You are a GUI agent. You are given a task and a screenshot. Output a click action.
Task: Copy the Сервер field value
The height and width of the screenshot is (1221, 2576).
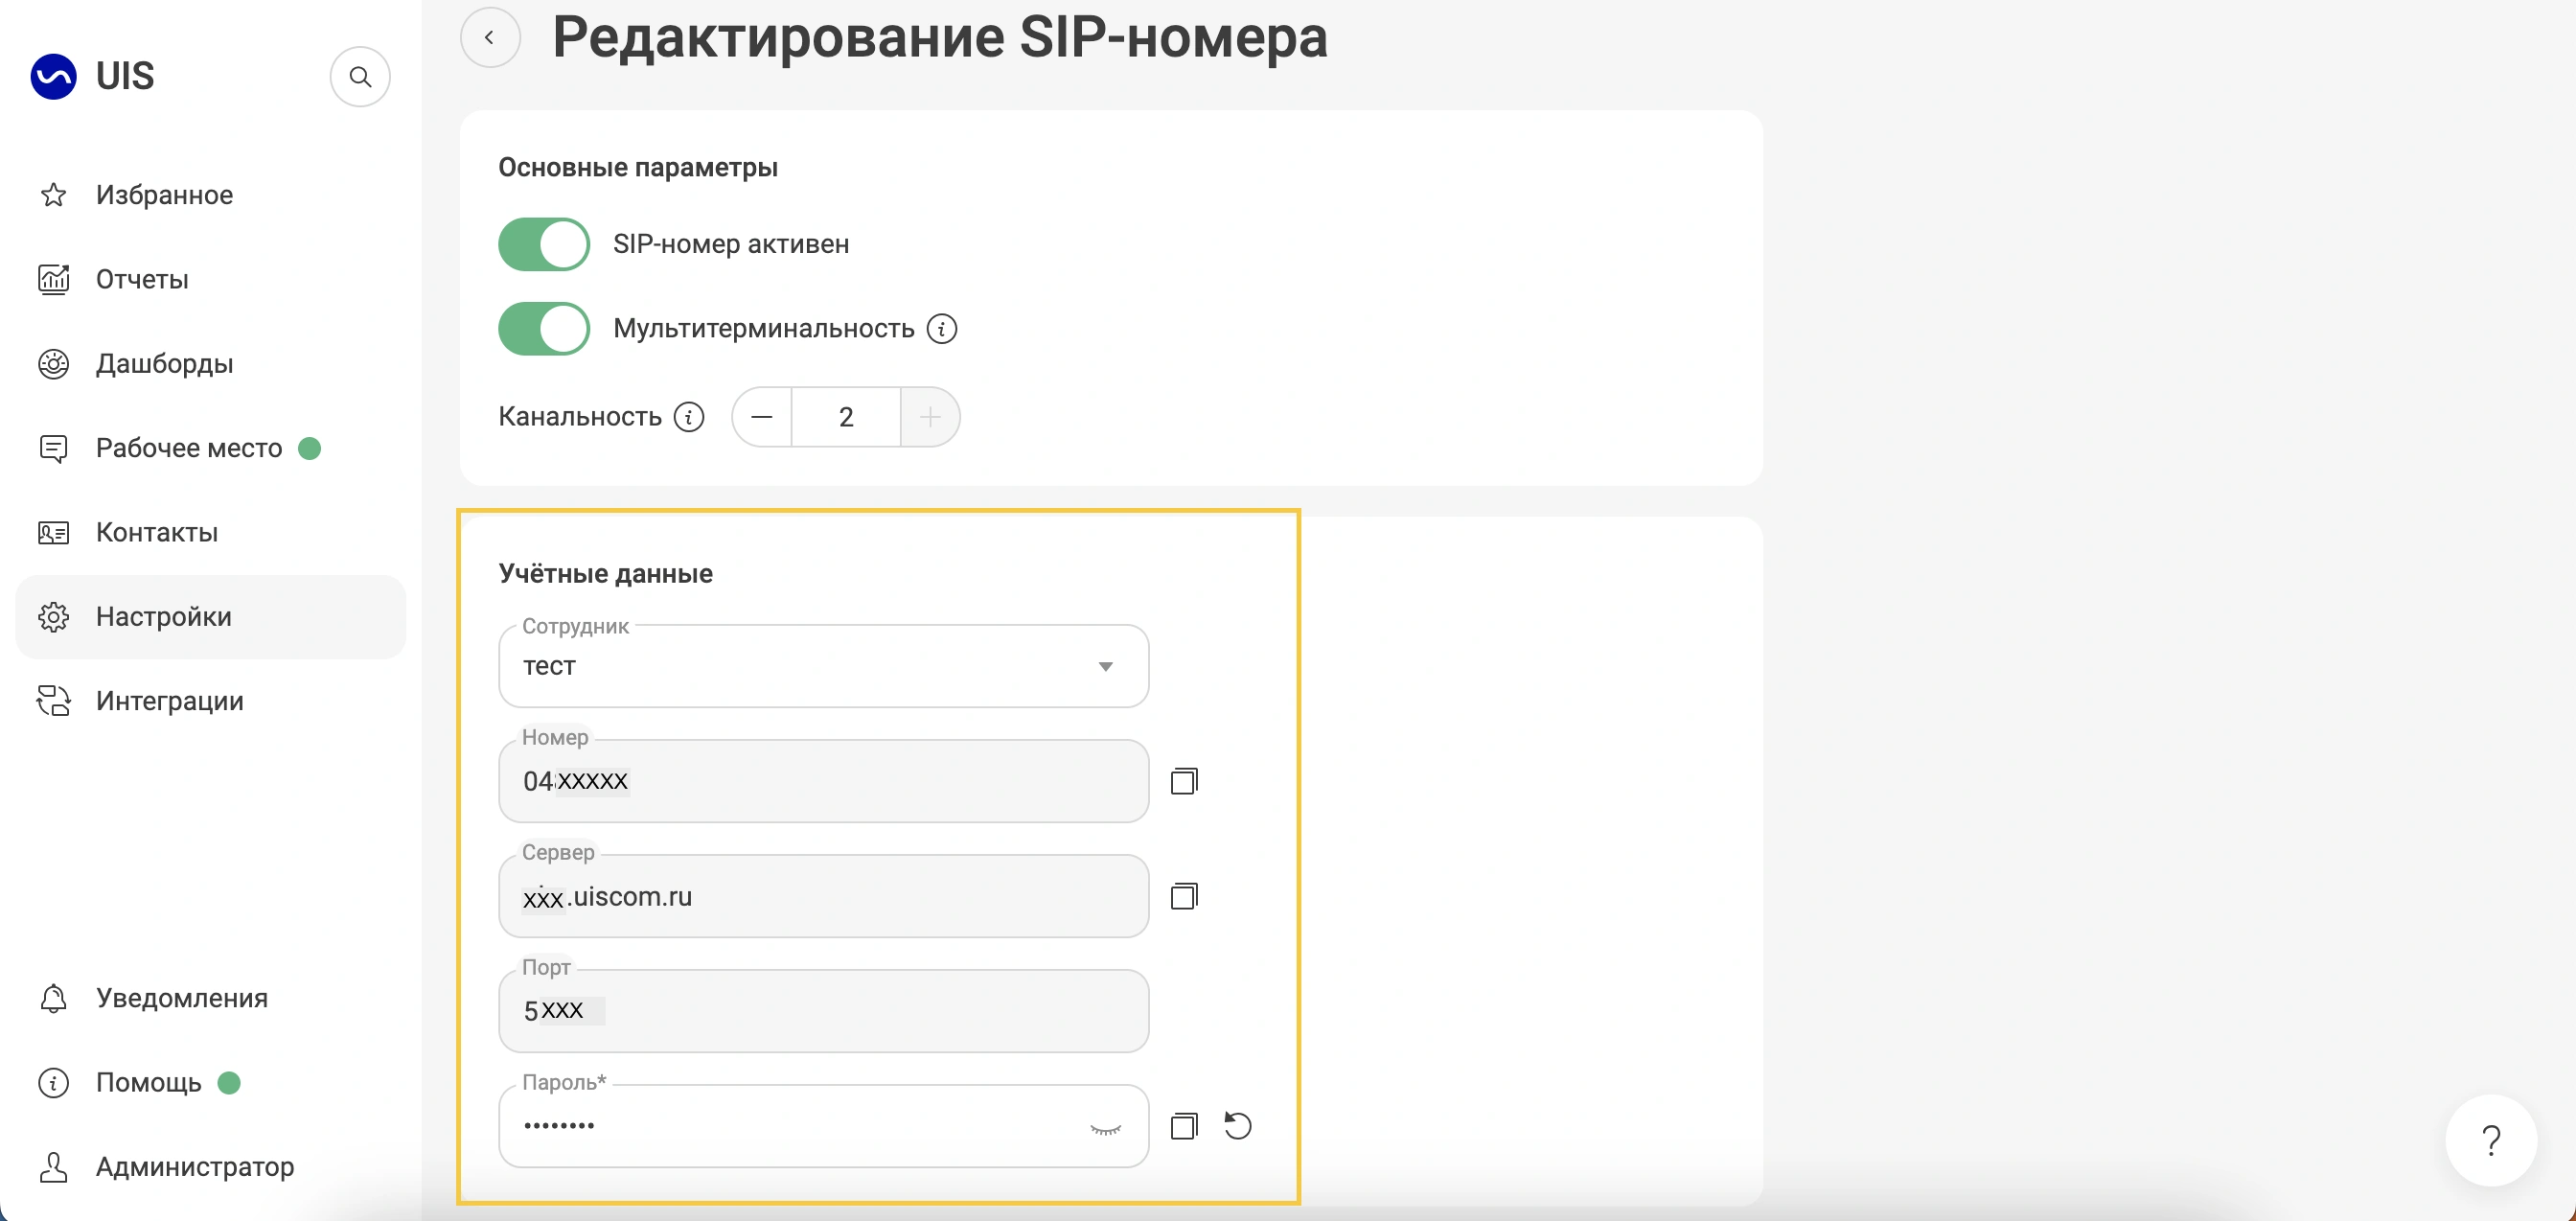coord(1184,896)
